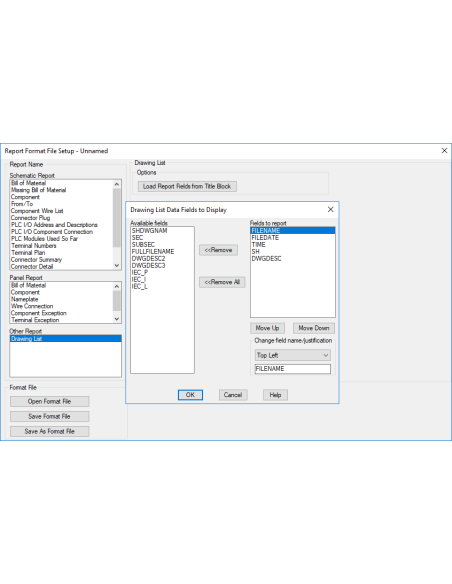Select Connector Summary report
The height and width of the screenshot is (584, 452).
(x=61, y=260)
